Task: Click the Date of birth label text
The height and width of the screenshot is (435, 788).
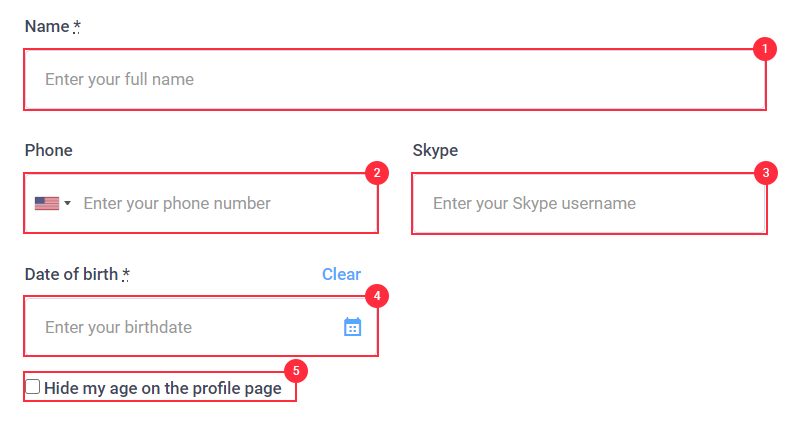Action: pos(71,274)
